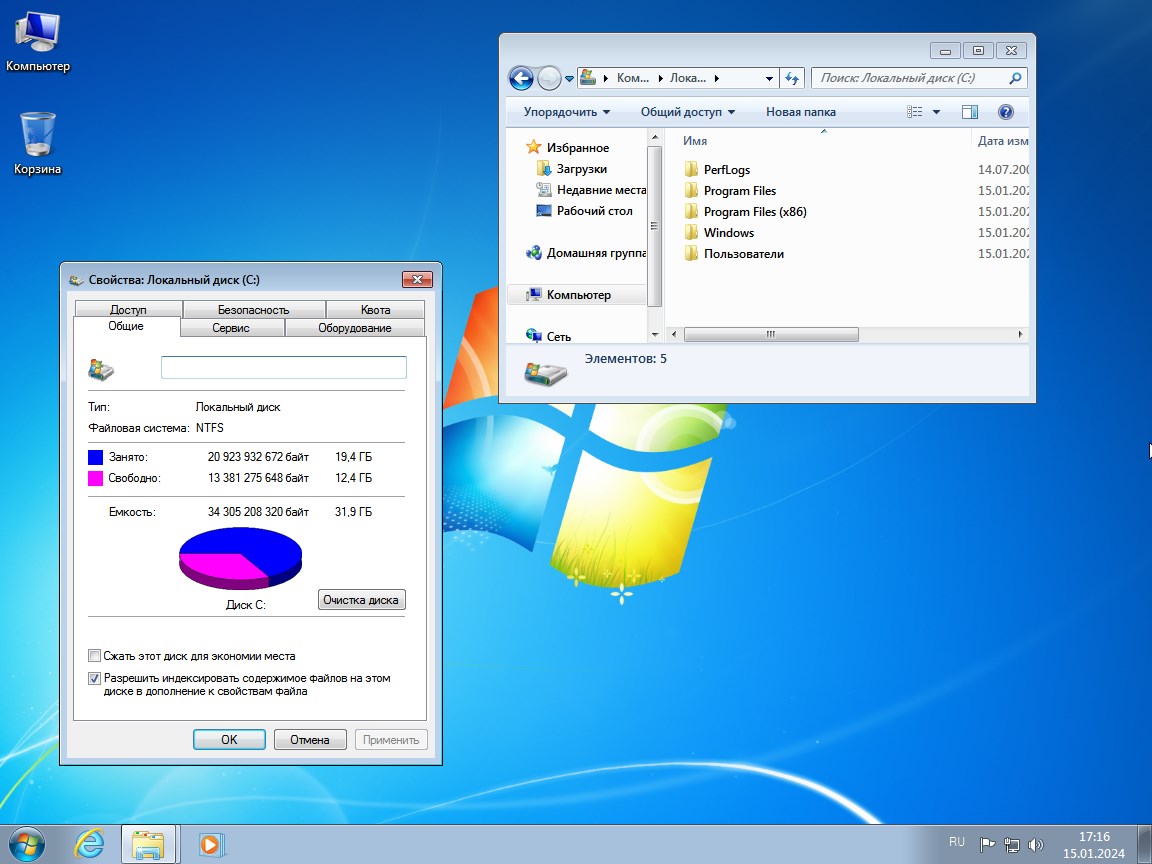The image size is (1152, 864).
Task: Click the volume speaker tray icon
Action: 1035,844
